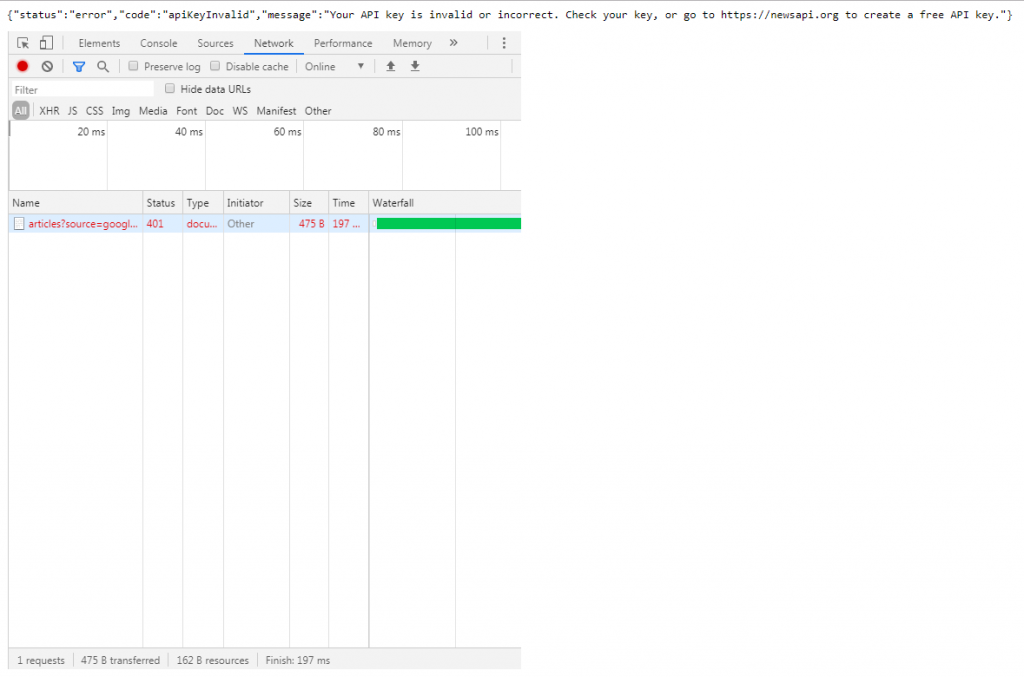Clear the network log icon

(x=47, y=66)
